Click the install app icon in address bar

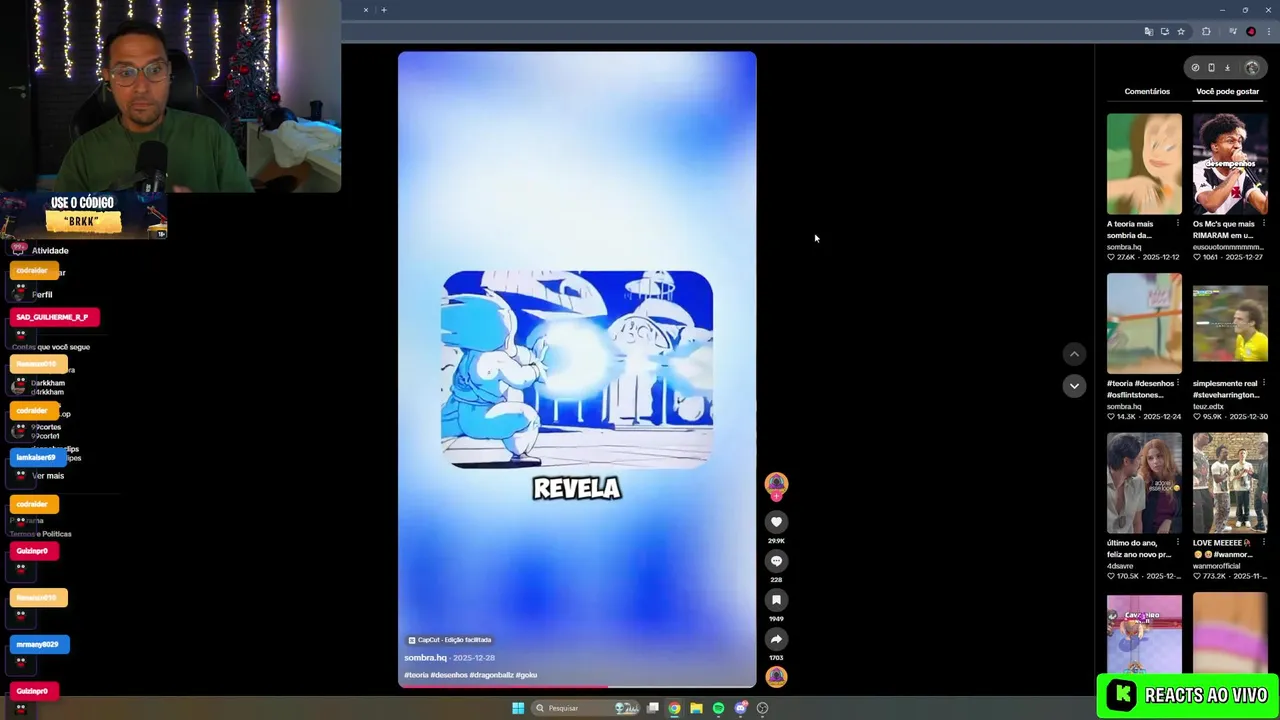1164,32
